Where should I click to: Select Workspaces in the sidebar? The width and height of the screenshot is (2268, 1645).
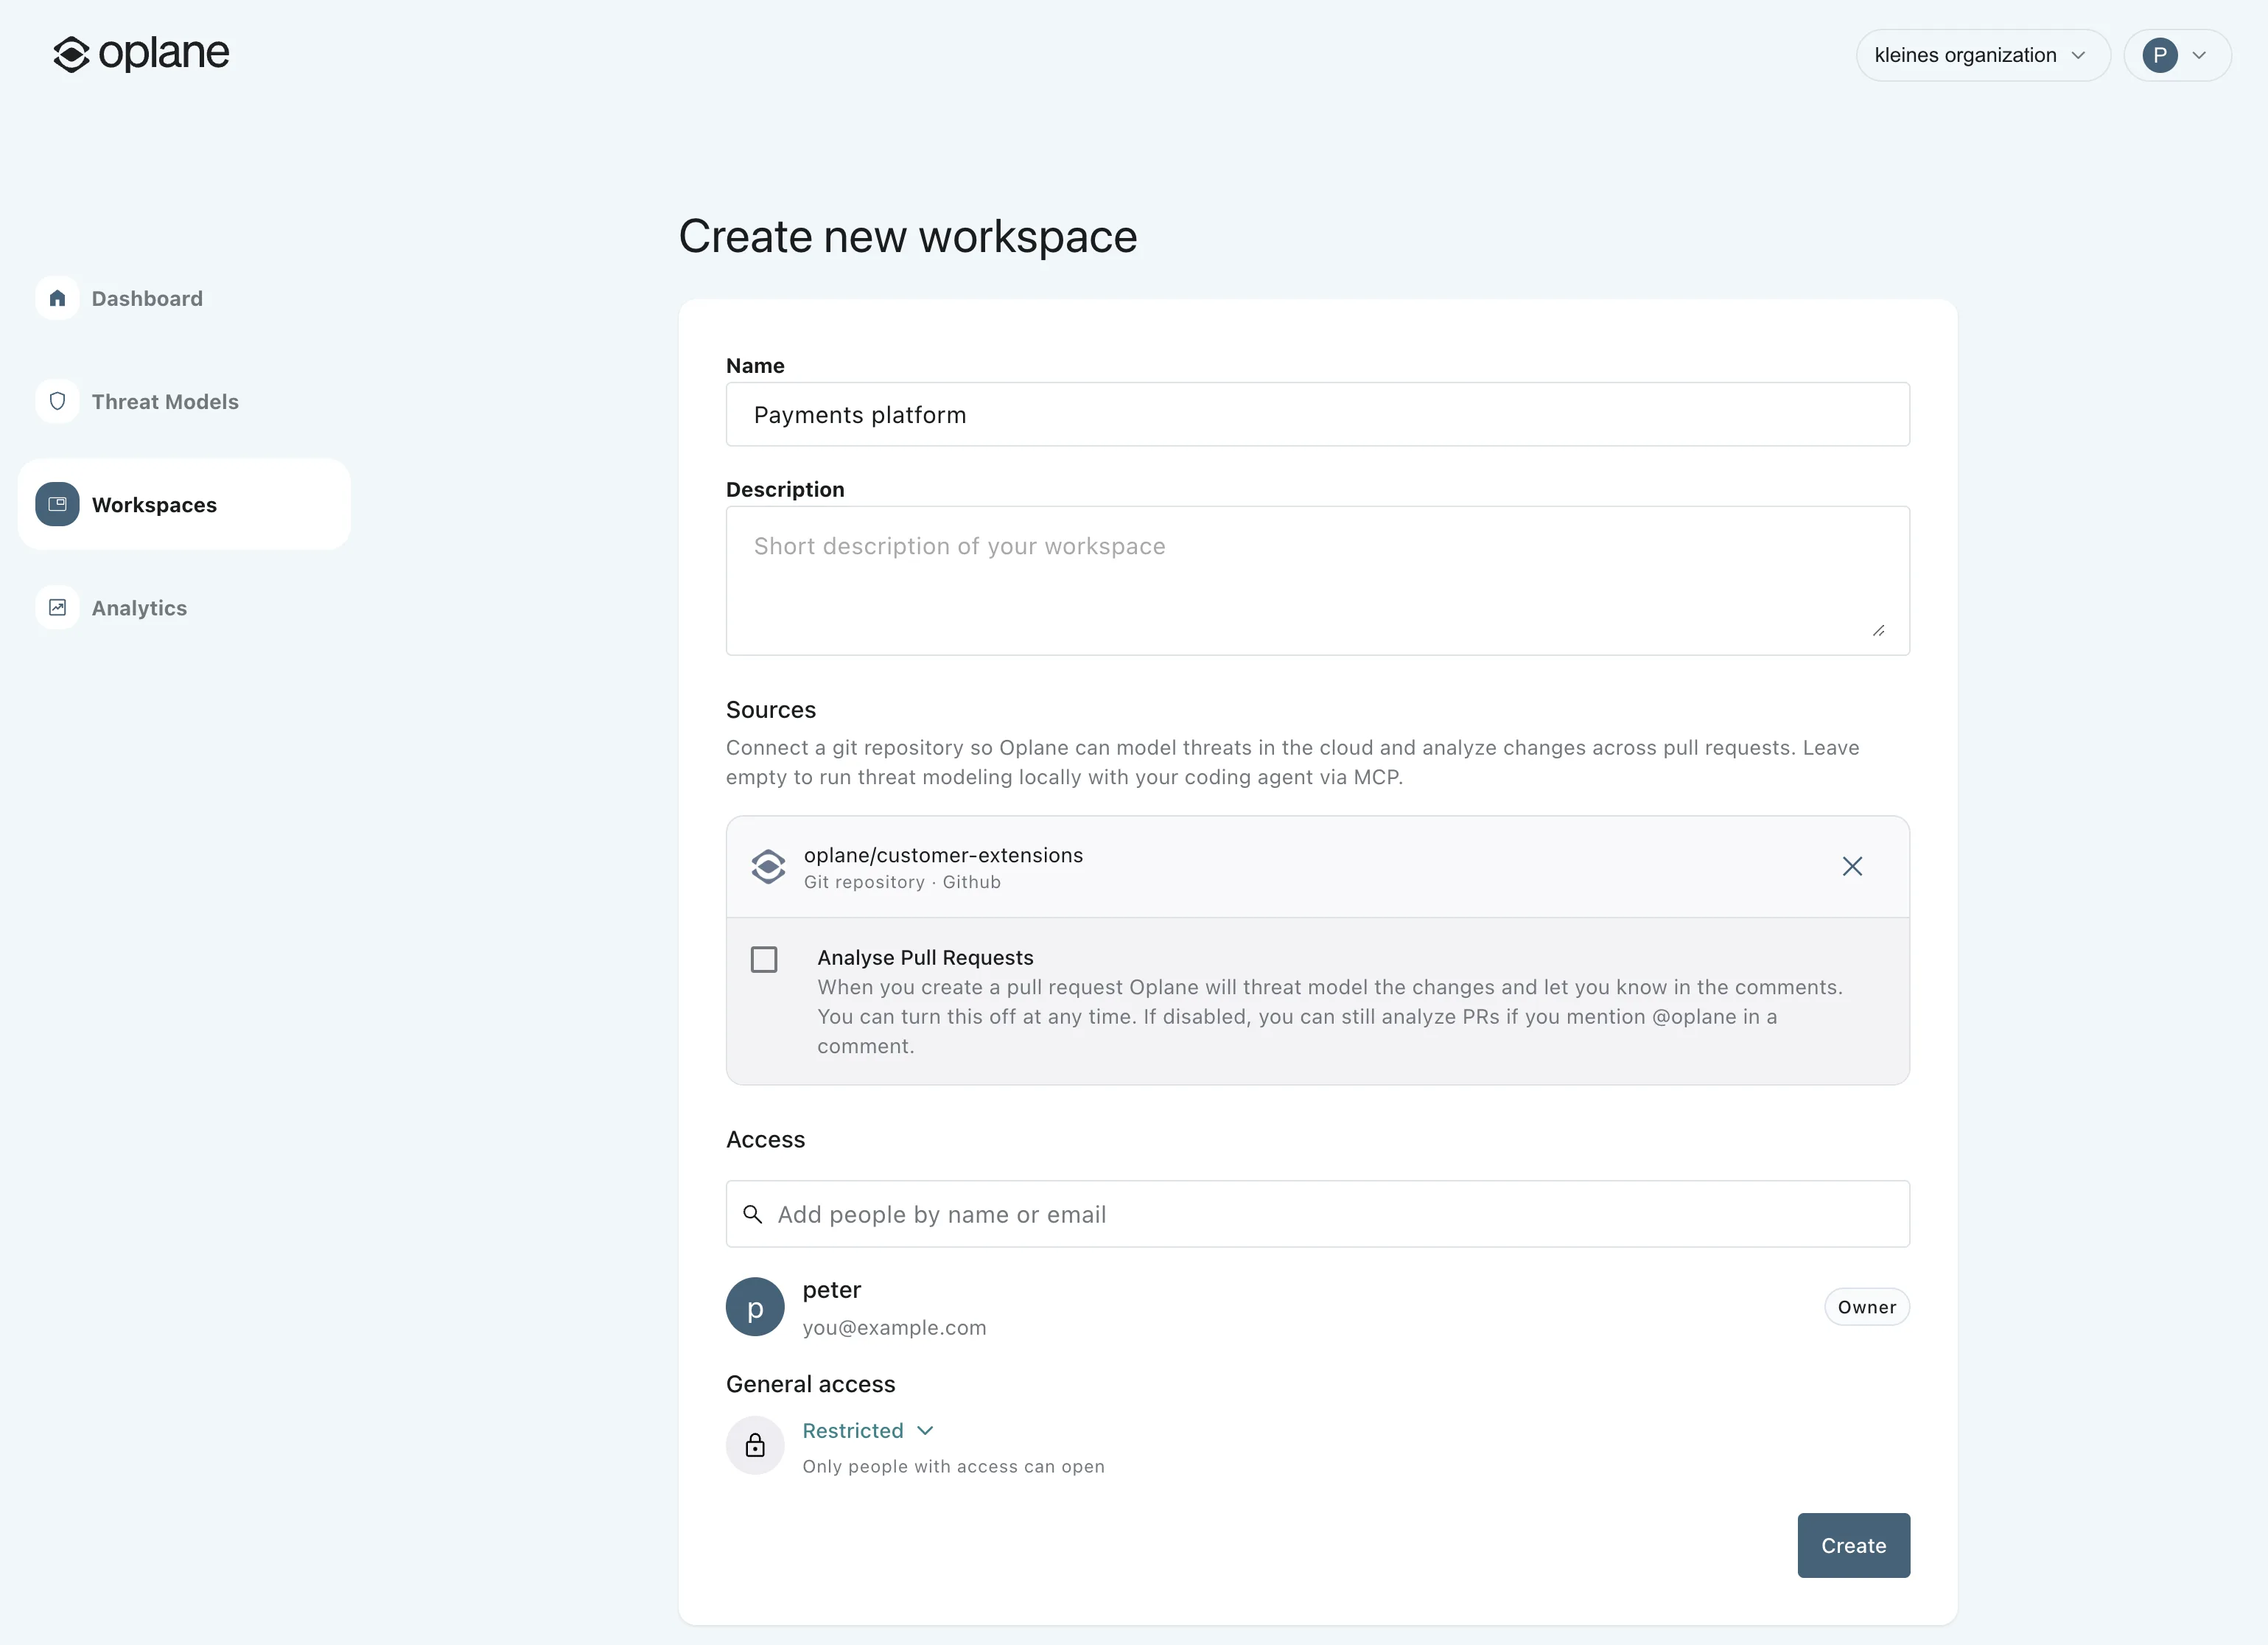pyautogui.click(x=184, y=504)
